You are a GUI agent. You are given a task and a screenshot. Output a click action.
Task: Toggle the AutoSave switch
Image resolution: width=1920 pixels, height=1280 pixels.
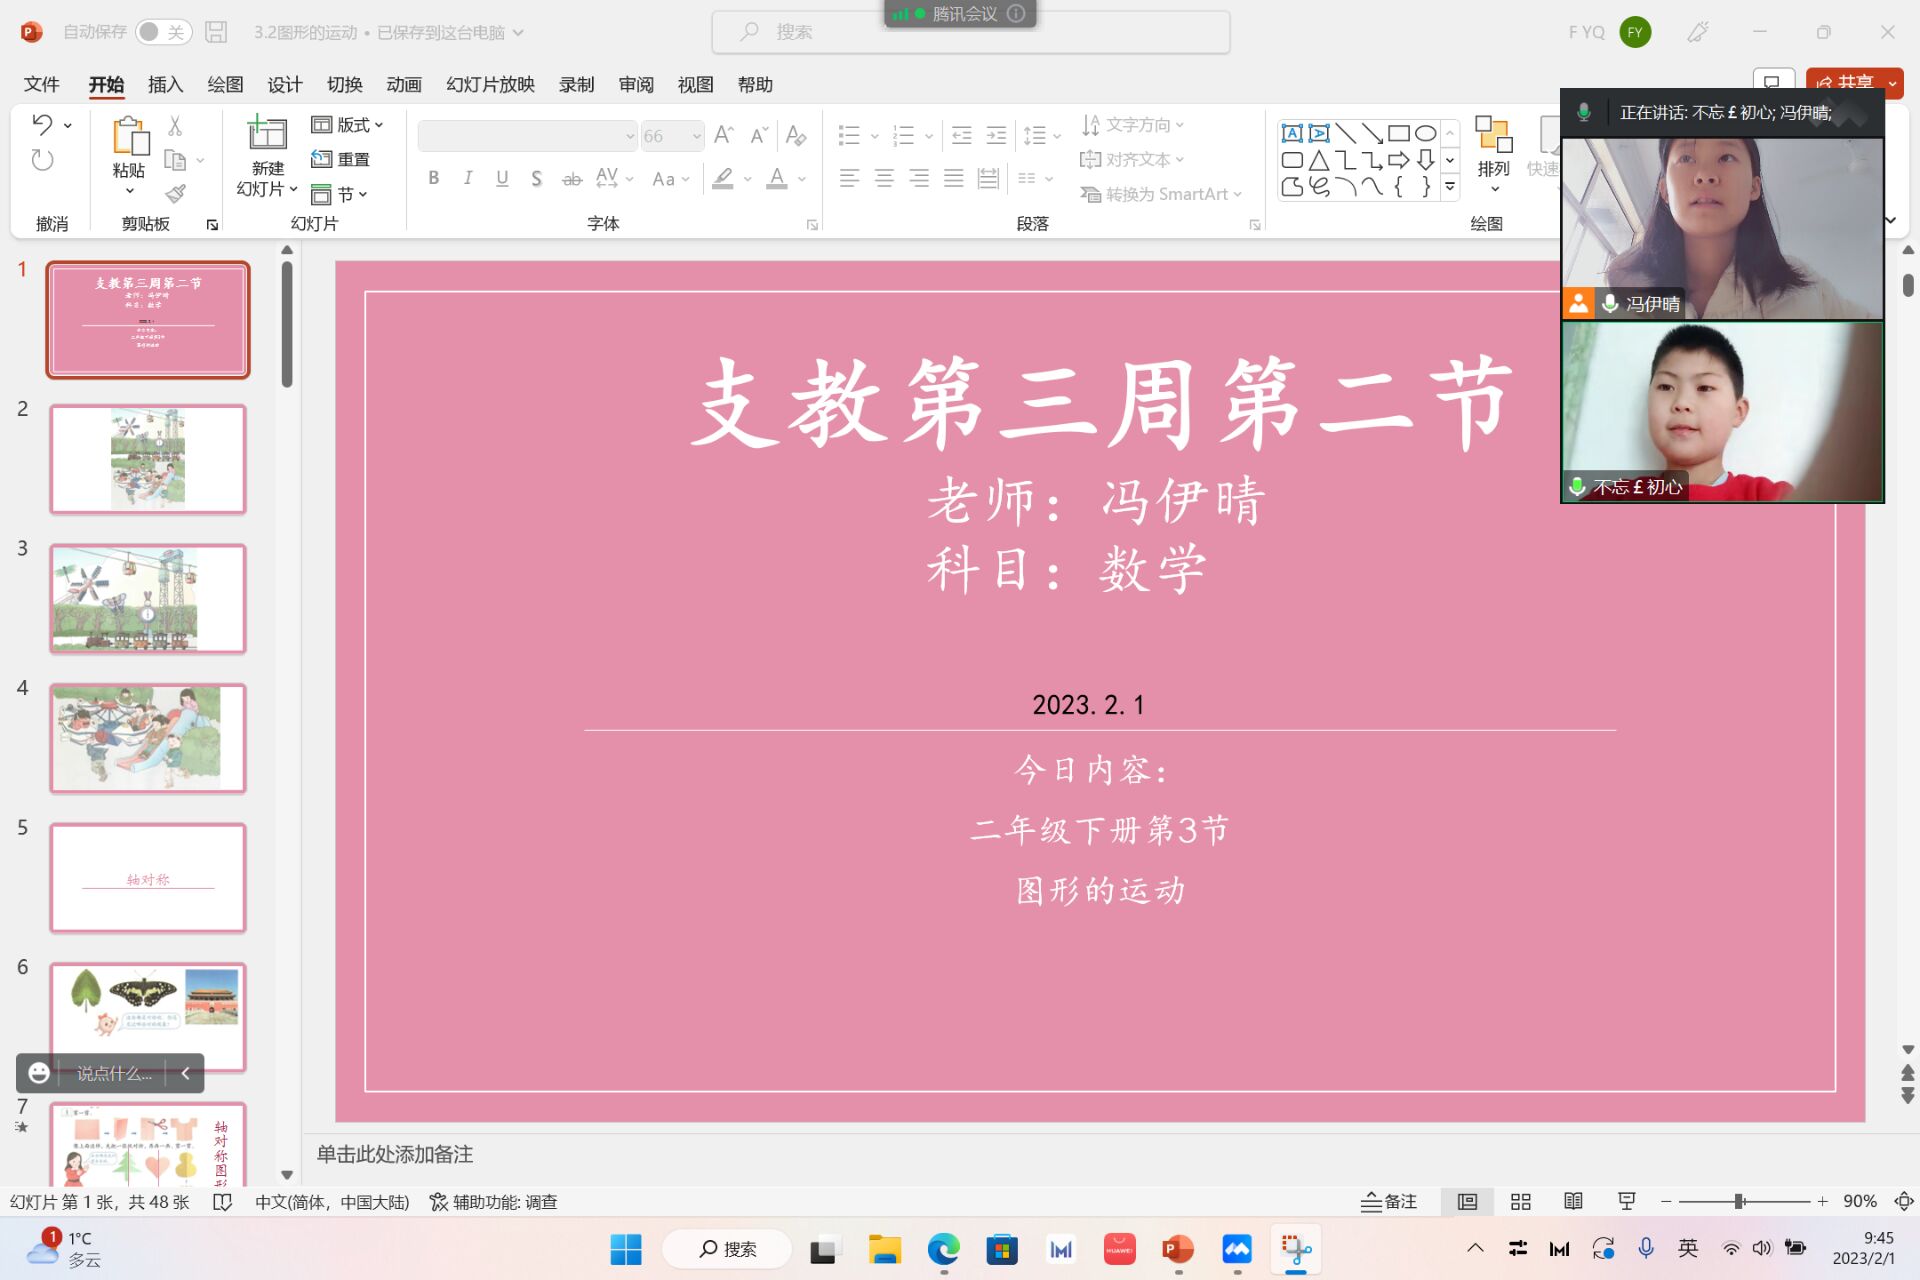tap(163, 32)
